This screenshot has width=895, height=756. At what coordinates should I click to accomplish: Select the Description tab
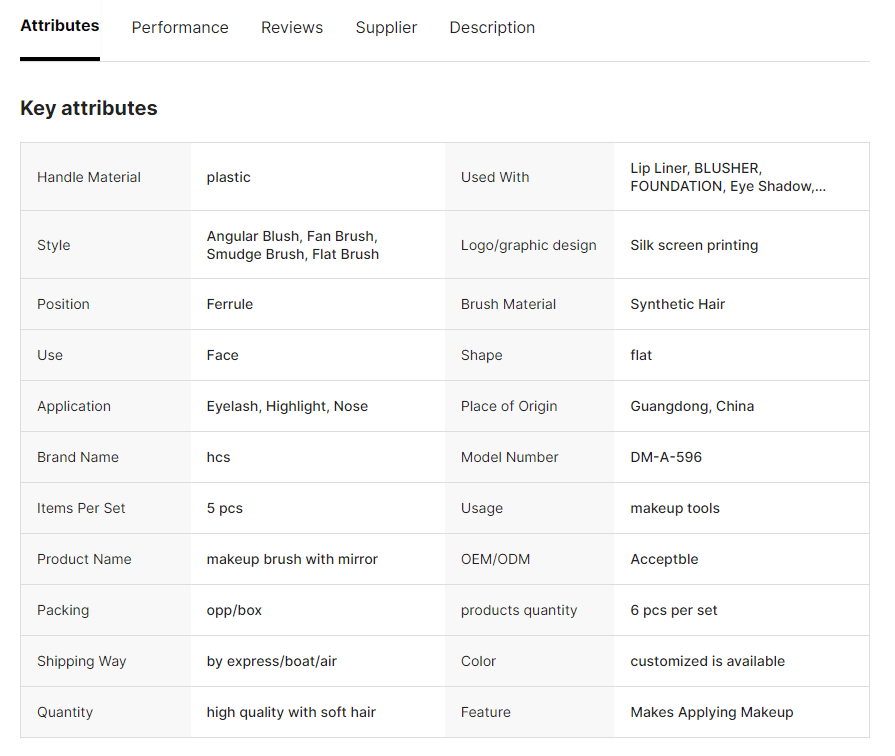tap(492, 28)
